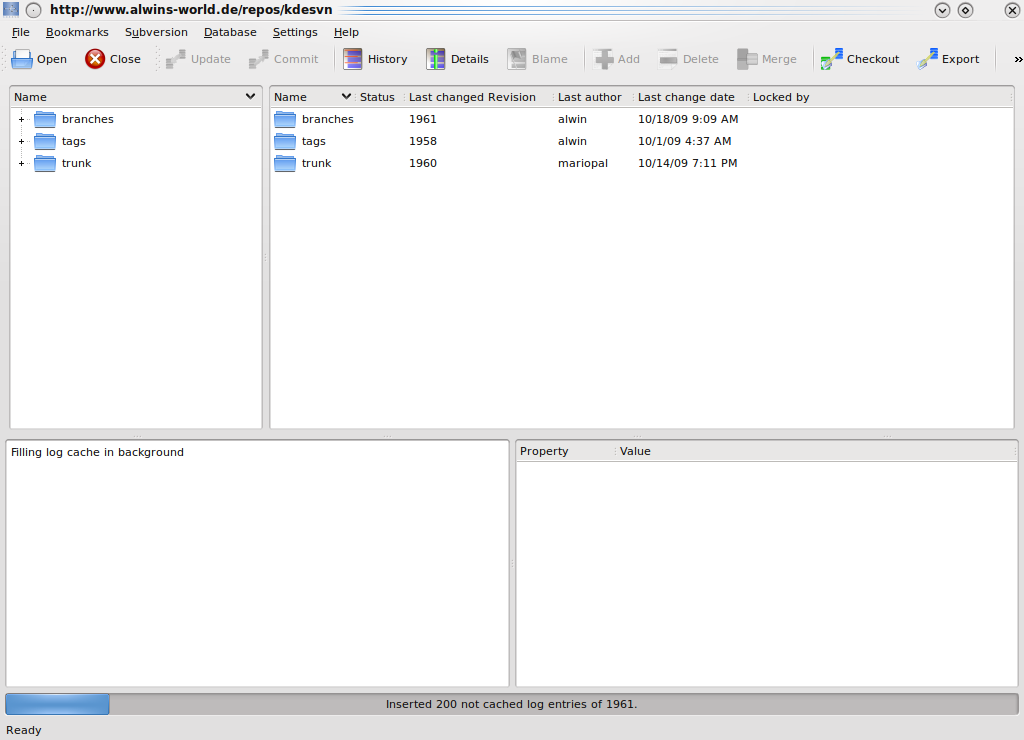Select the trunk folder in file list
Viewport: 1024px width, 740px height.
pyautogui.click(x=316, y=163)
